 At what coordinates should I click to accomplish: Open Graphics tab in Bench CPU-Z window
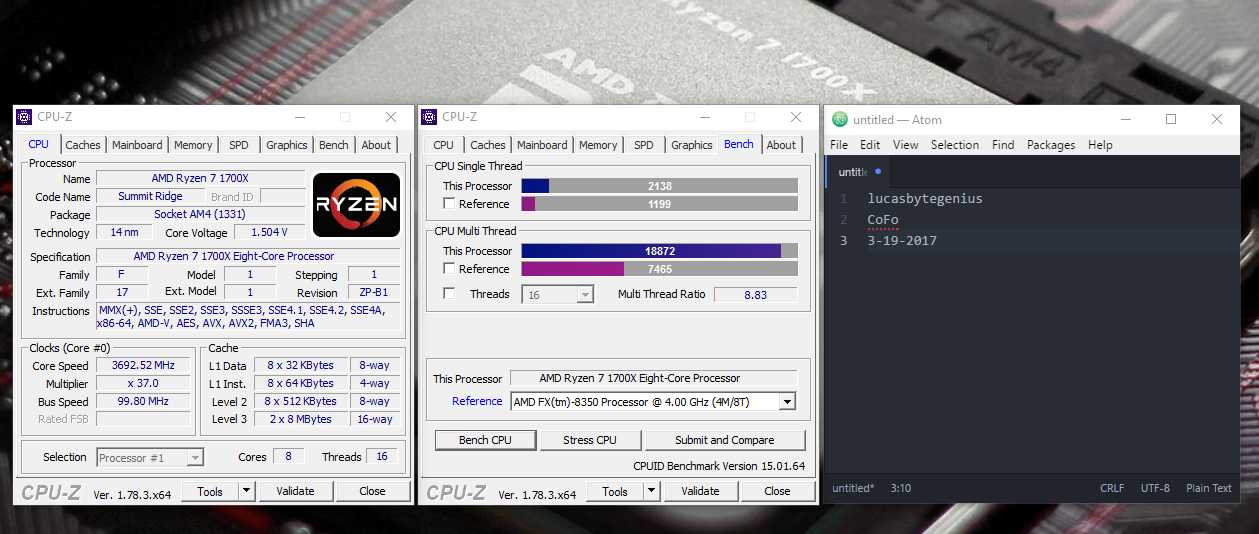coord(692,145)
